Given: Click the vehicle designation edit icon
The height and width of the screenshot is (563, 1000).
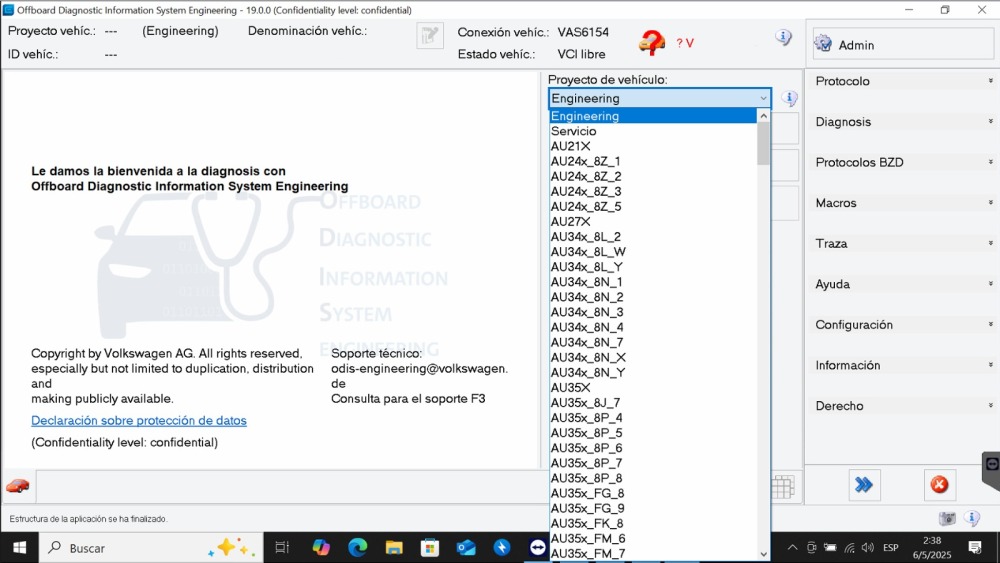Looking at the screenshot, I should pos(430,36).
